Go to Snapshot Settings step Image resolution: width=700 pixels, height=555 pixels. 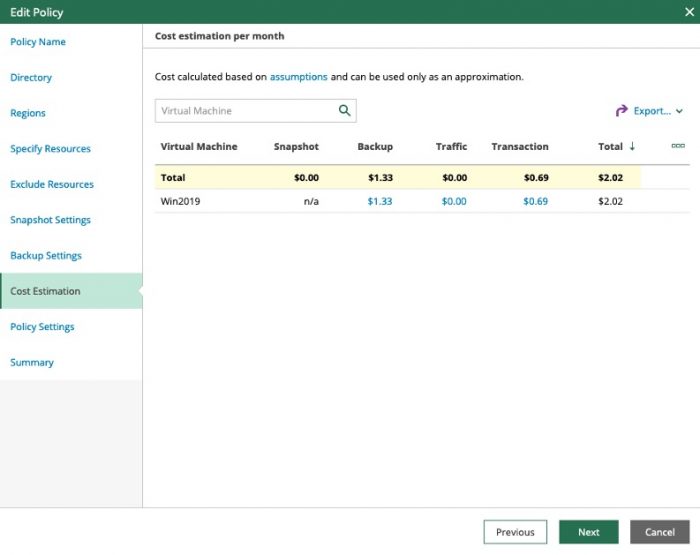click(50, 220)
